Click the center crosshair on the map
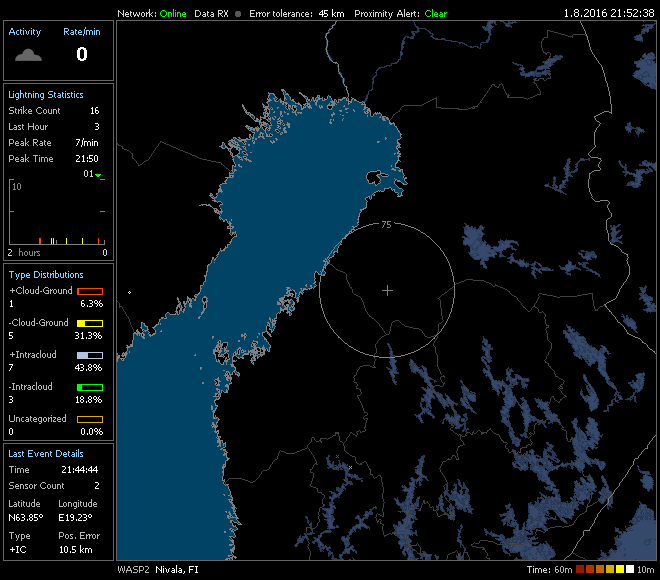660x580 pixels. tap(387, 290)
